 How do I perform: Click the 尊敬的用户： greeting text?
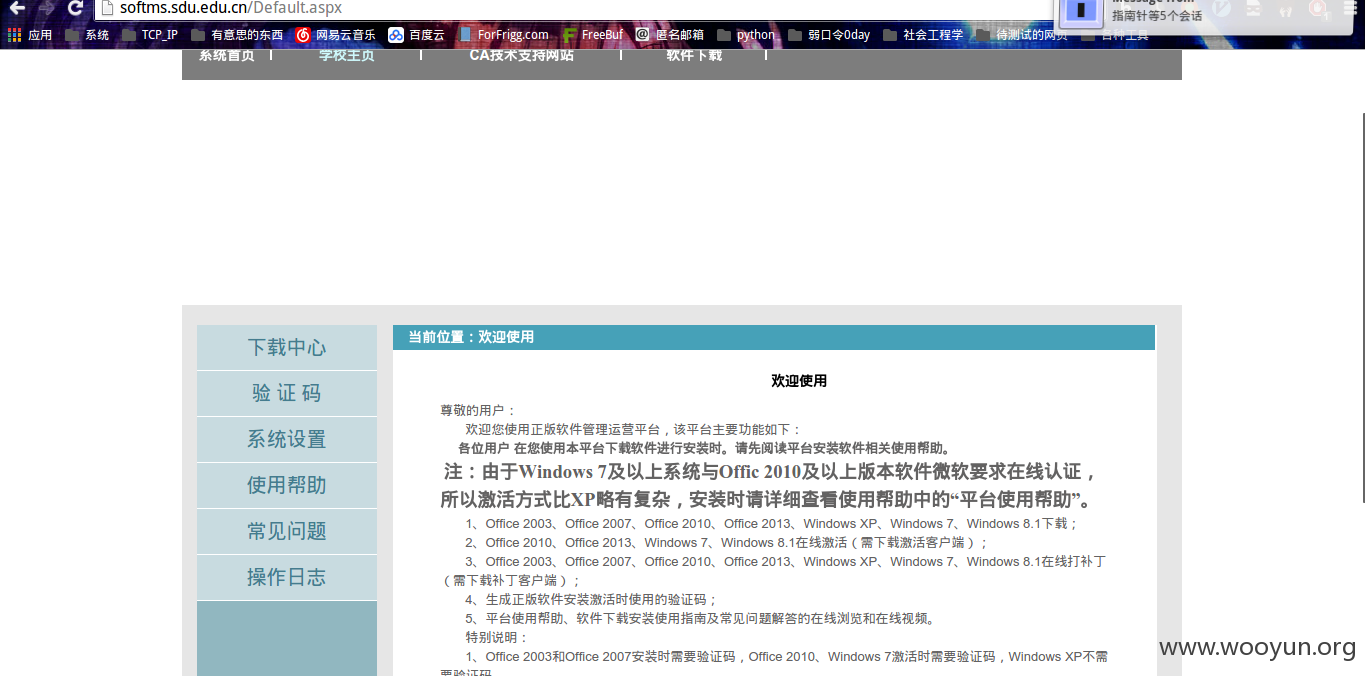click(x=478, y=410)
